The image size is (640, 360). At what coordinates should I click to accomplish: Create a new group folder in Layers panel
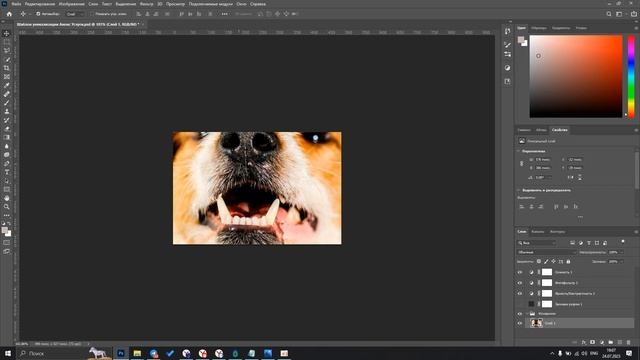(x=611, y=342)
